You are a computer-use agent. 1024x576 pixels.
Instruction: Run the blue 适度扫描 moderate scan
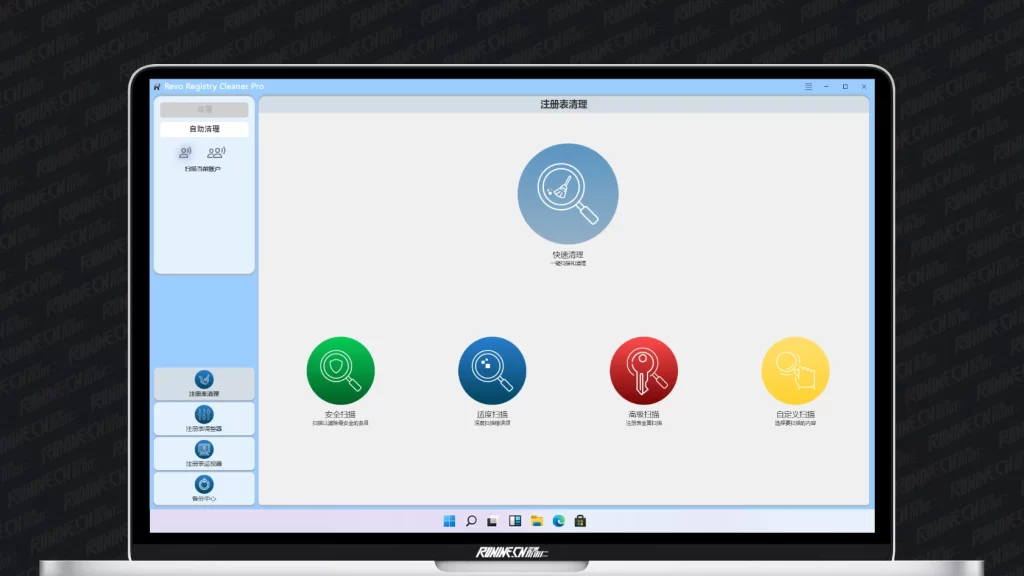(x=492, y=370)
